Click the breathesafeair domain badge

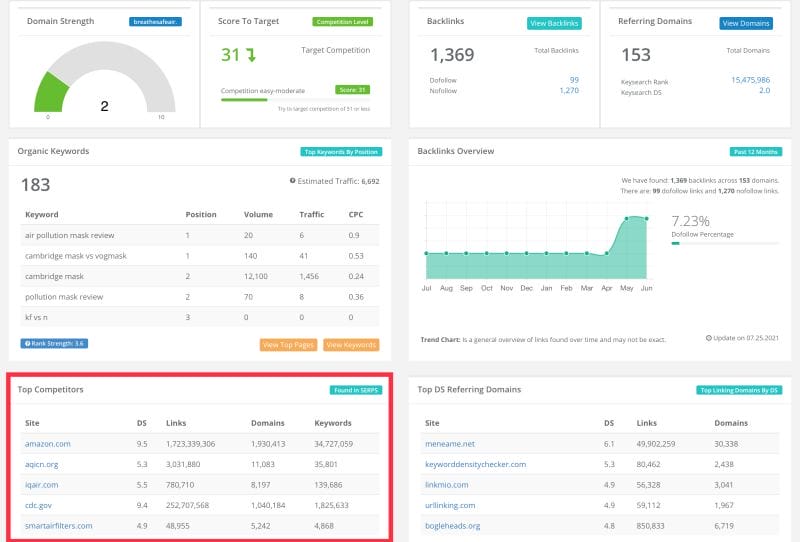[155, 22]
